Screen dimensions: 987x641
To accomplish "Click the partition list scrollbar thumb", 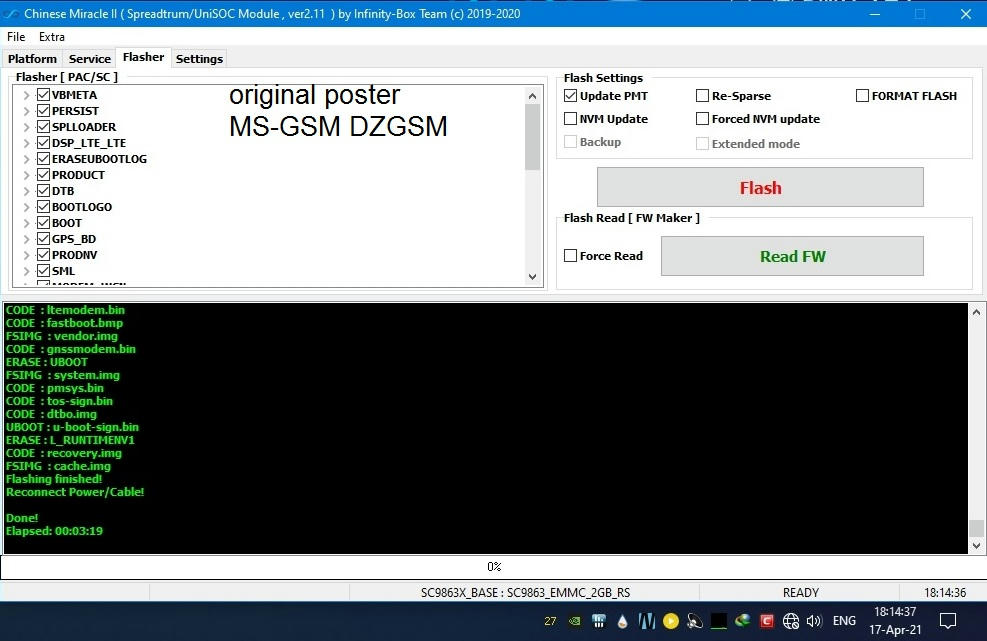I will (x=533, y=137).
